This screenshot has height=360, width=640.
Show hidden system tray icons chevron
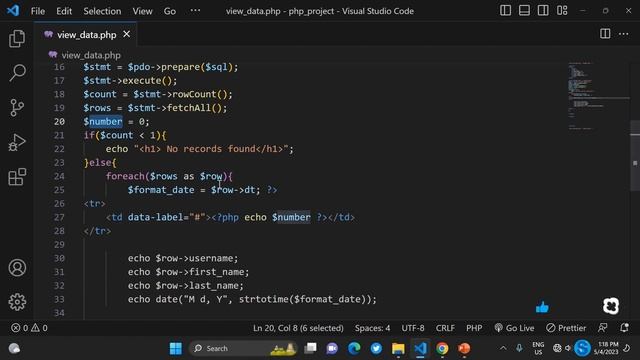tap(503, 348)
